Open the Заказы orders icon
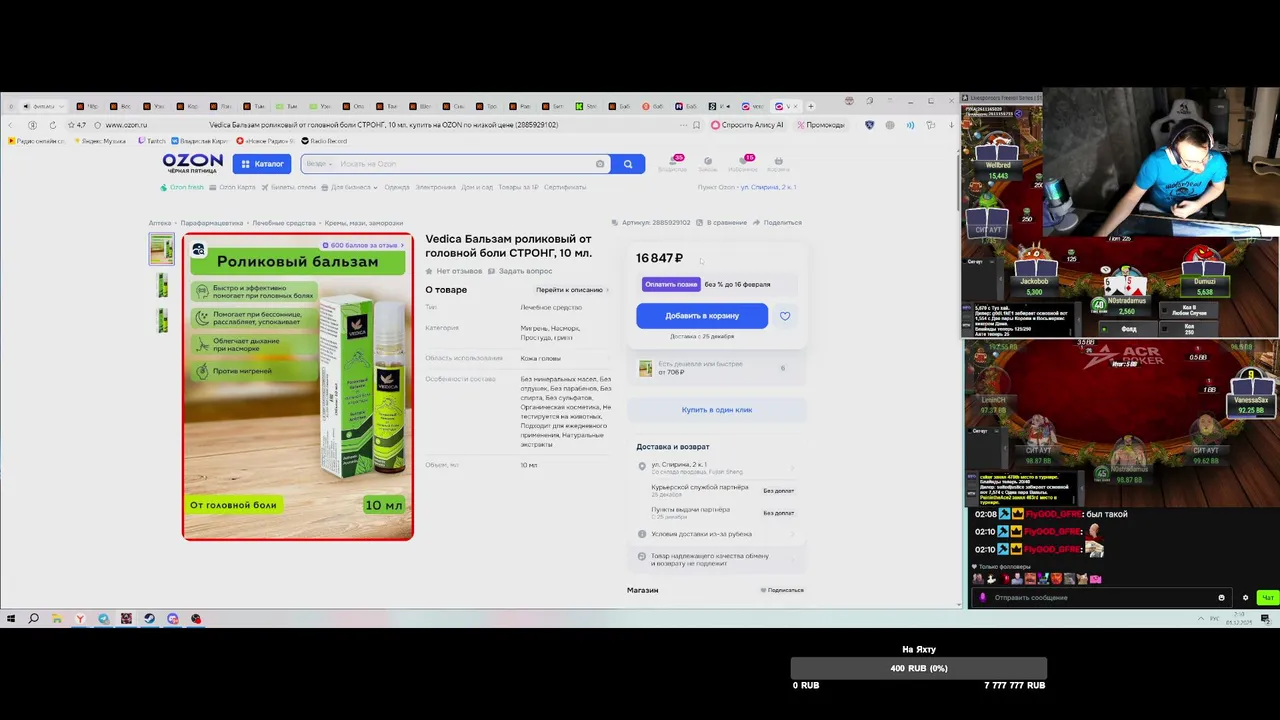This screenshot has width=1280, height=720. coord(708,163)
